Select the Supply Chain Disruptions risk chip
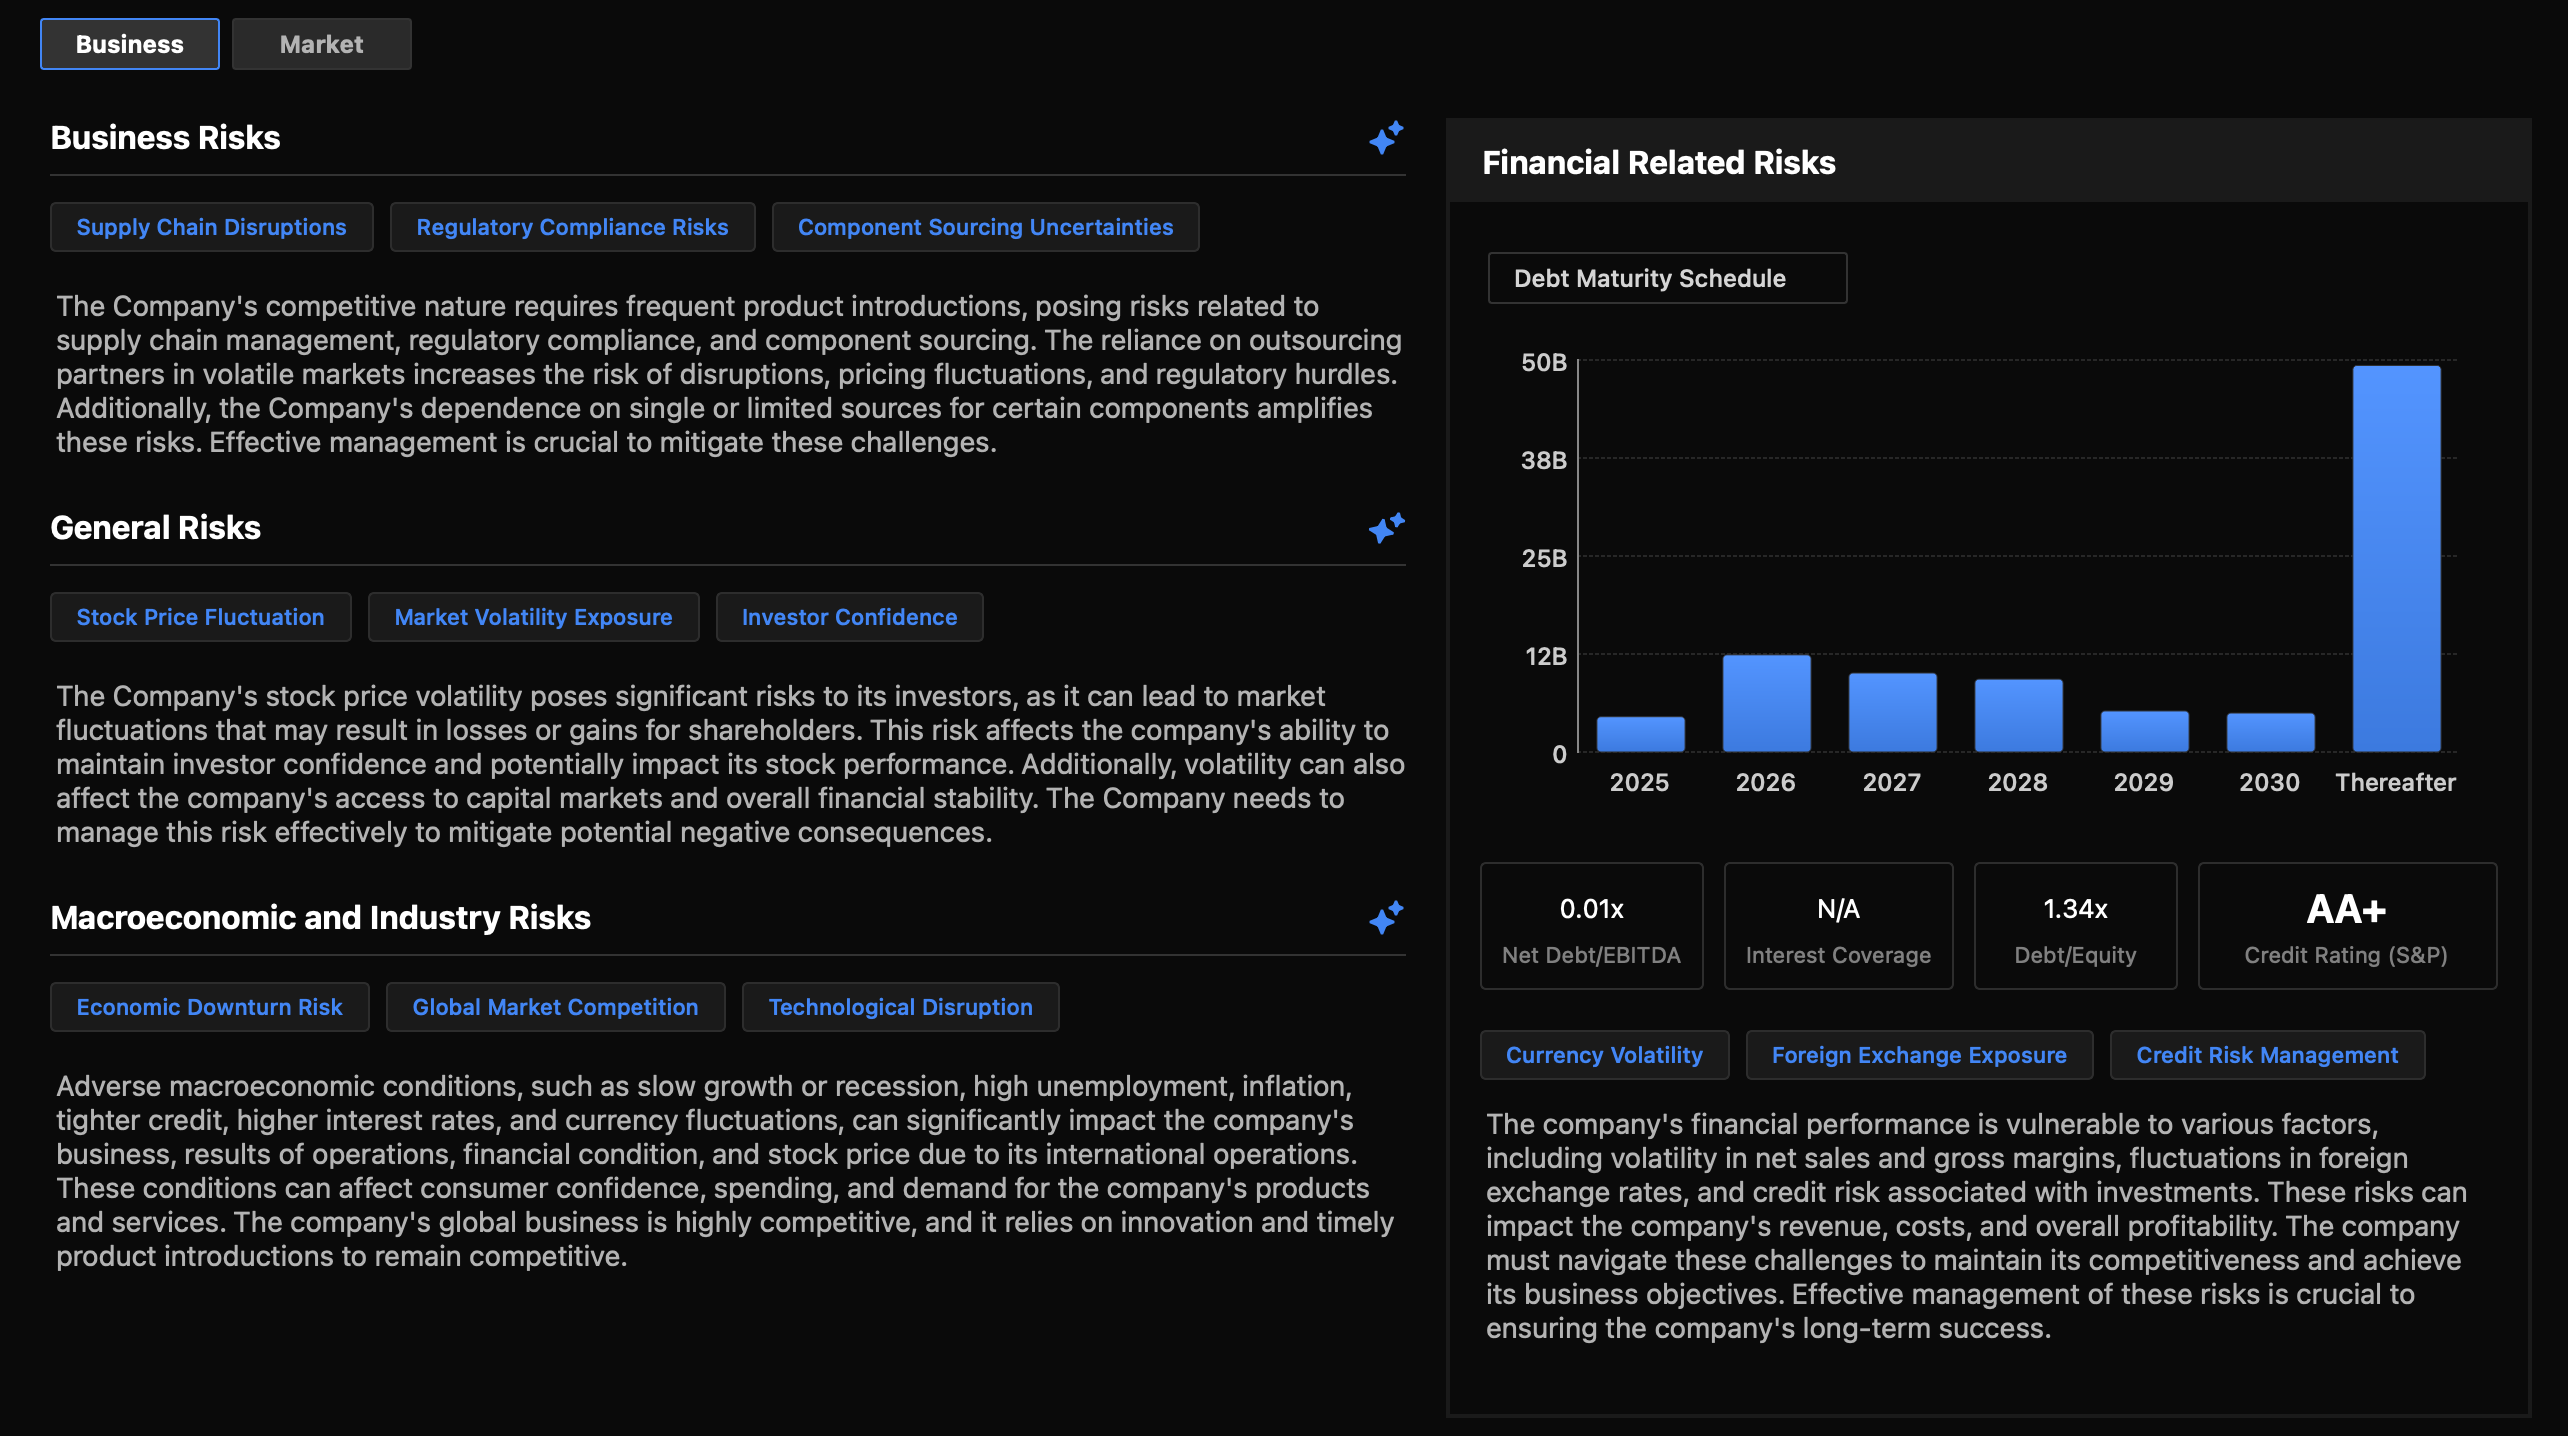This screenshot has width=2568, height=1436. point(211,227)
